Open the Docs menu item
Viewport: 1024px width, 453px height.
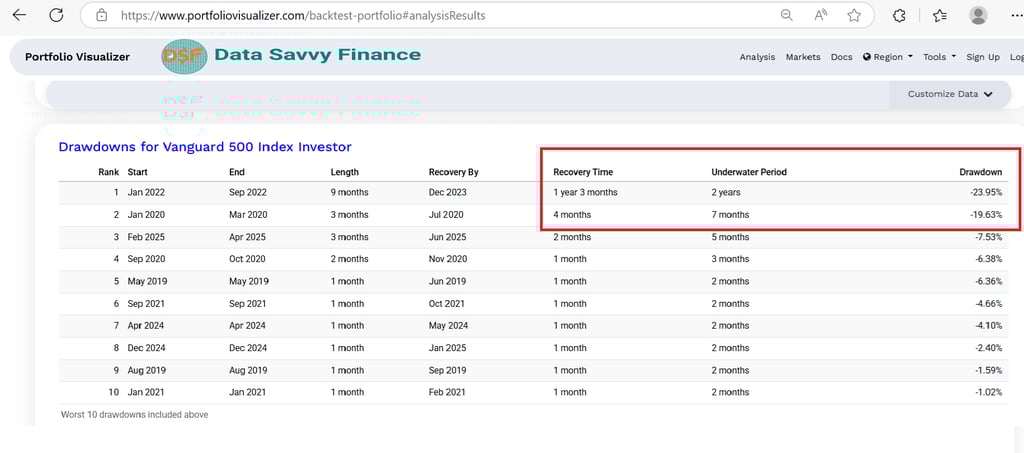pyautogui.click(x=841, y=57)
